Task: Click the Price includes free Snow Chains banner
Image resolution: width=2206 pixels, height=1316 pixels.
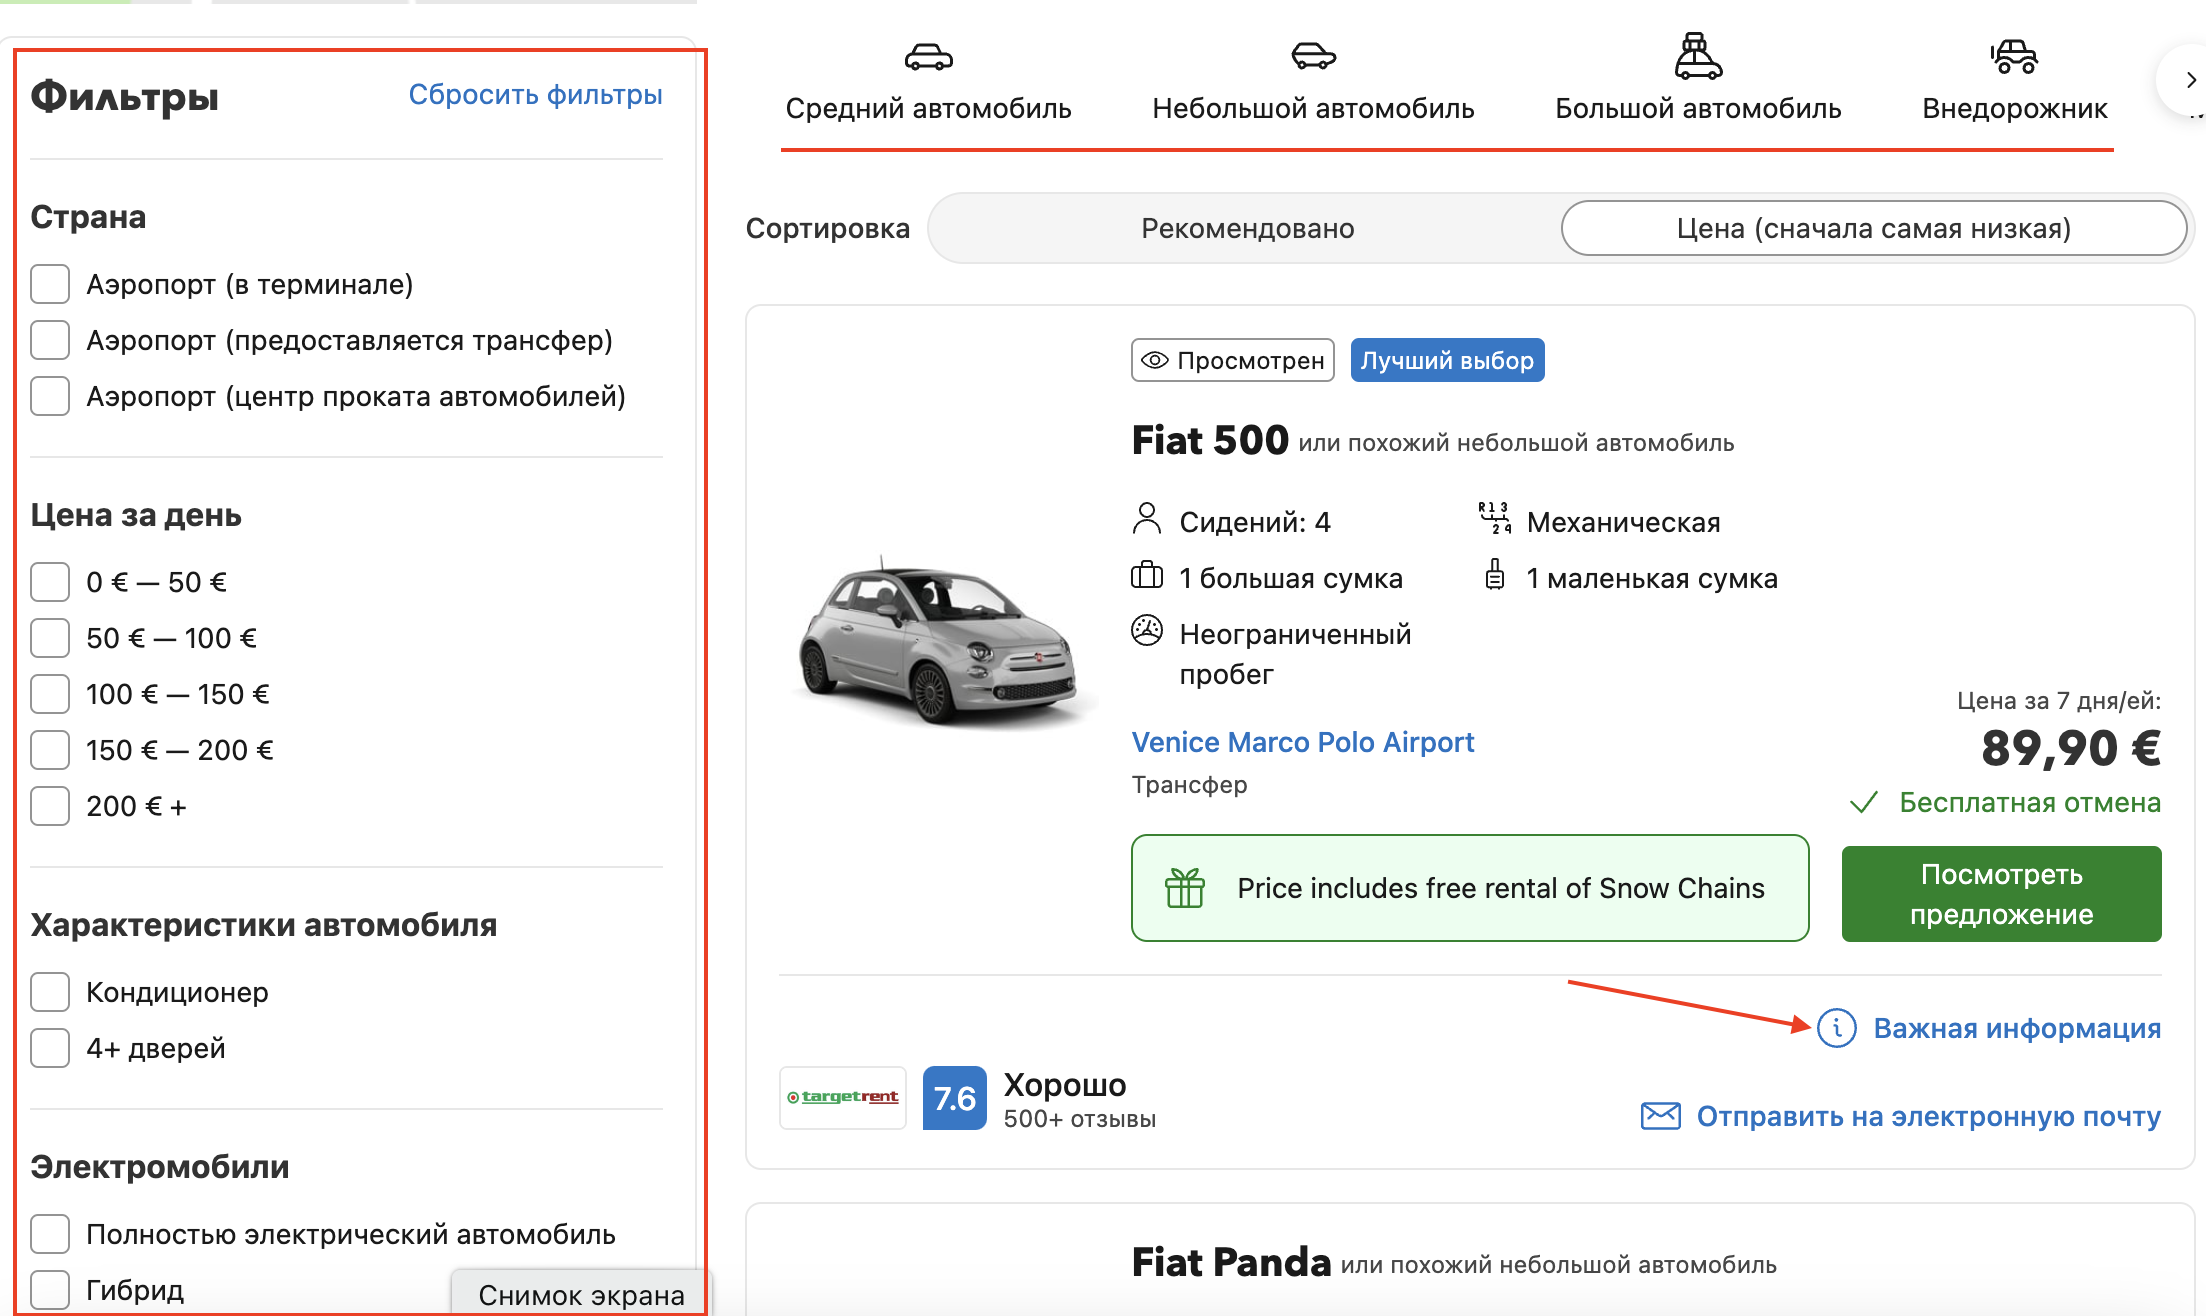Action: pyautogui.click(x=1470, y=888)
